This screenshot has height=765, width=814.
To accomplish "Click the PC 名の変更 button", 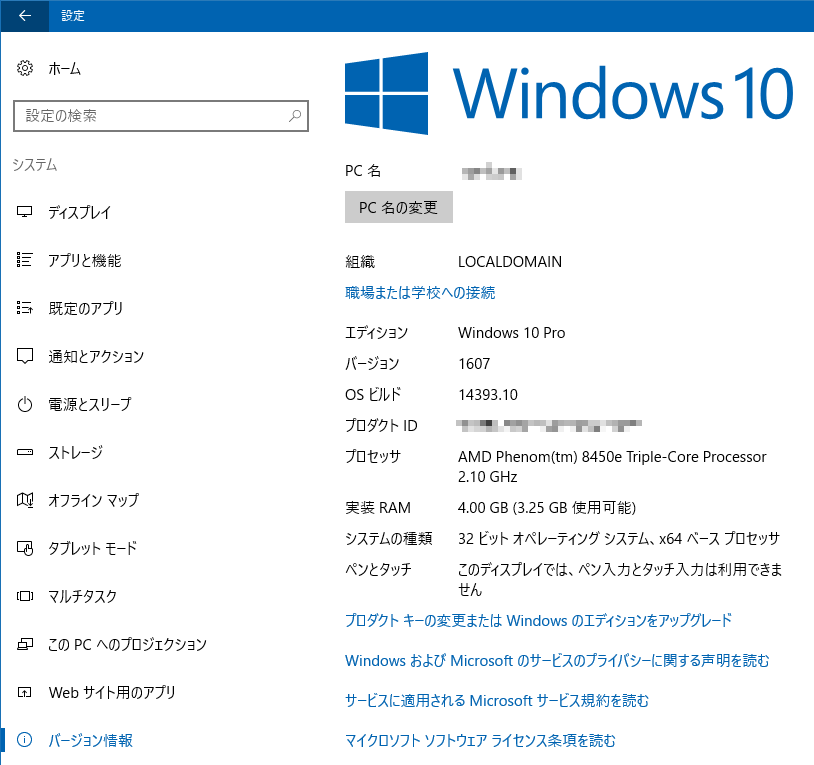I will [399, 207].
